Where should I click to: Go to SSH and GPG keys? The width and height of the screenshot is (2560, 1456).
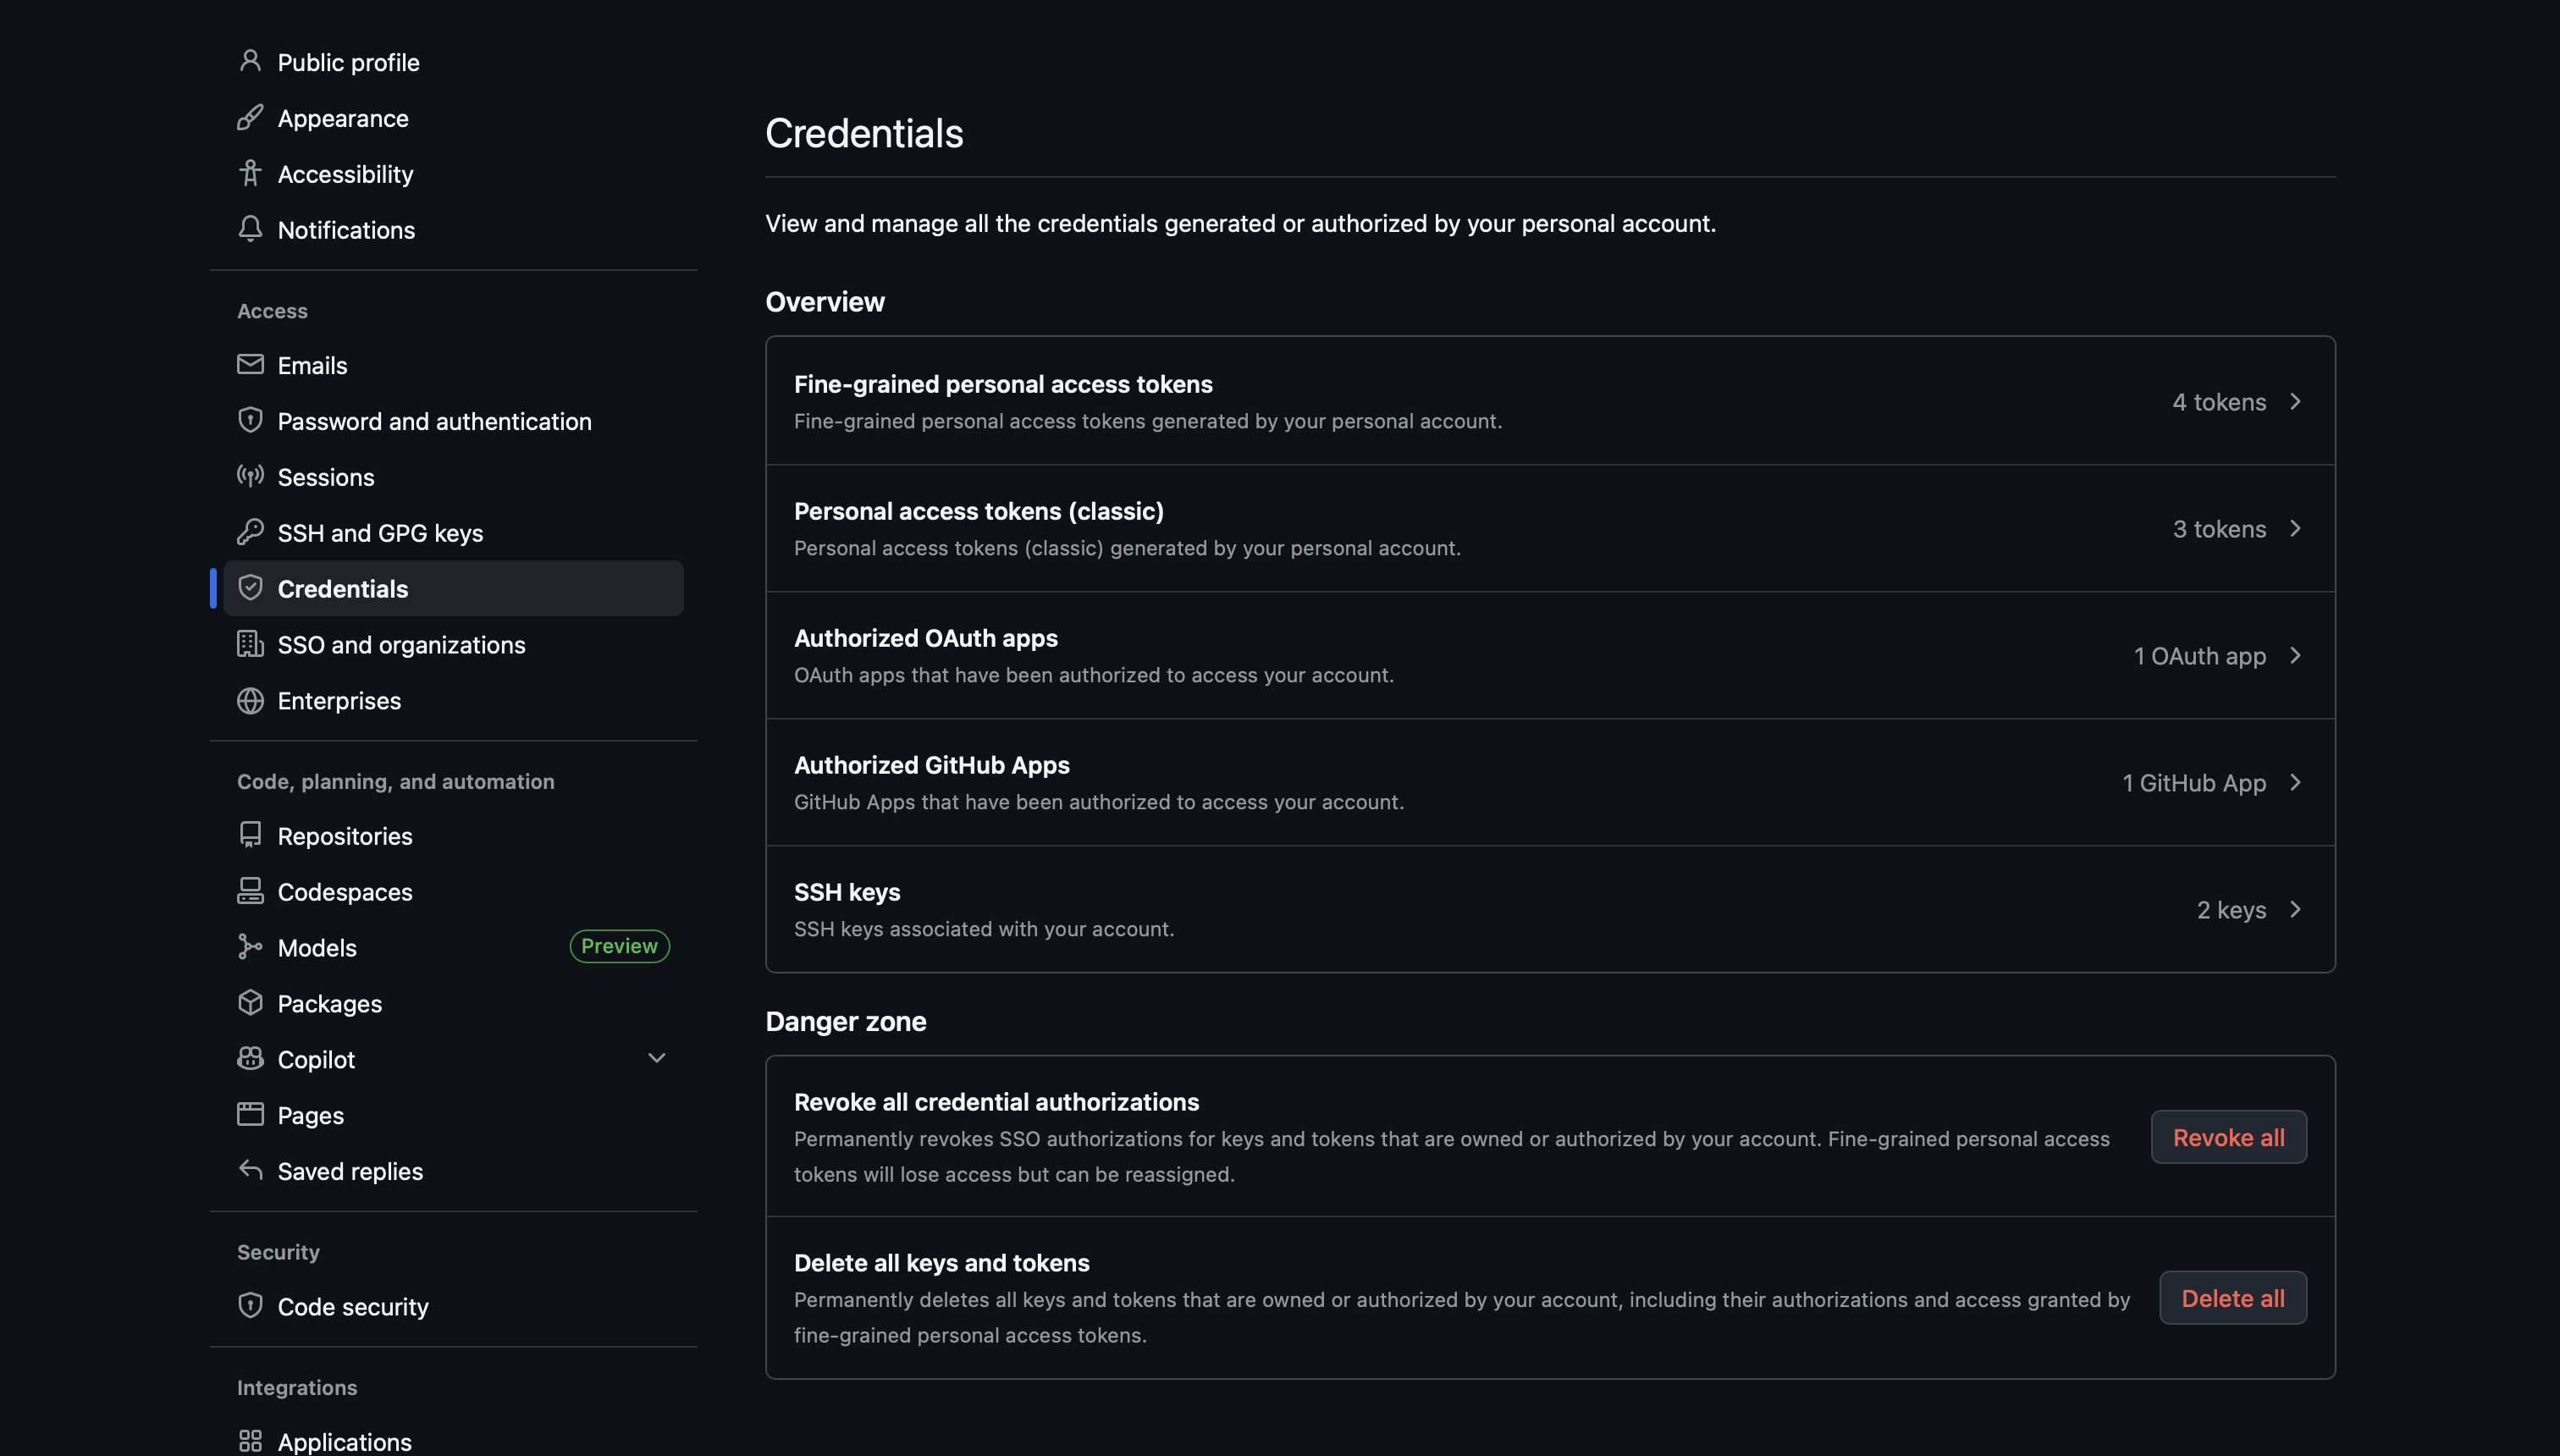(453, 533)
